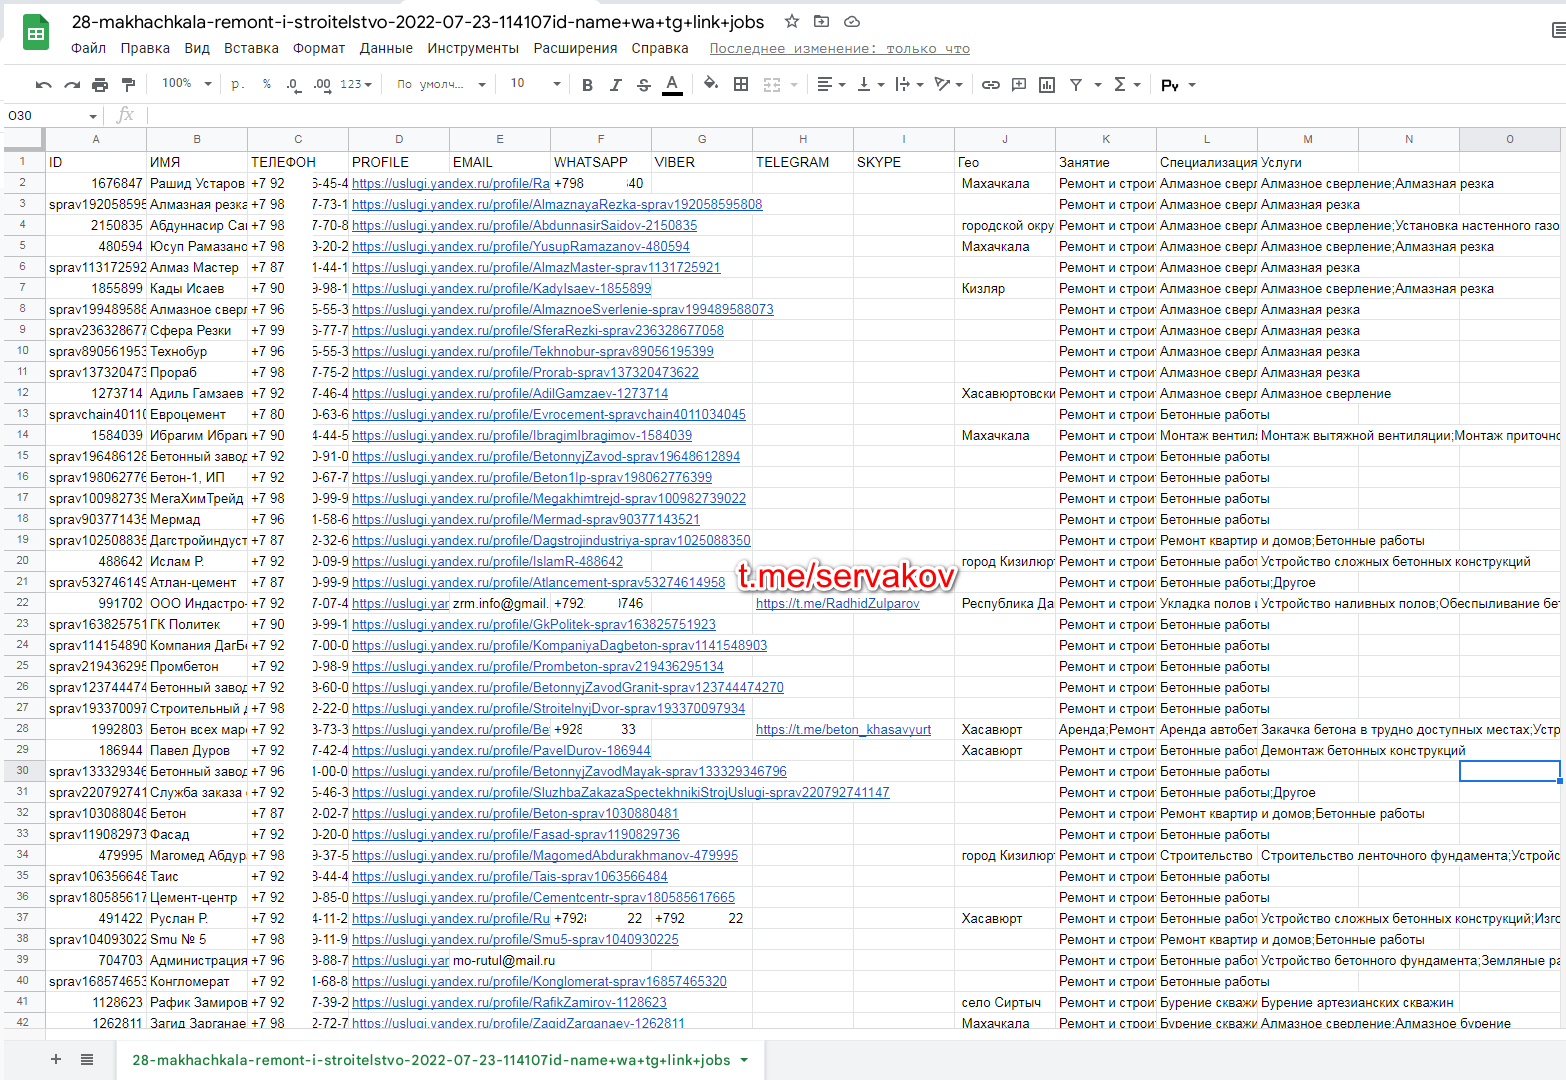Open the Расширения menu
The image size is (1566, 1080).
575,48
